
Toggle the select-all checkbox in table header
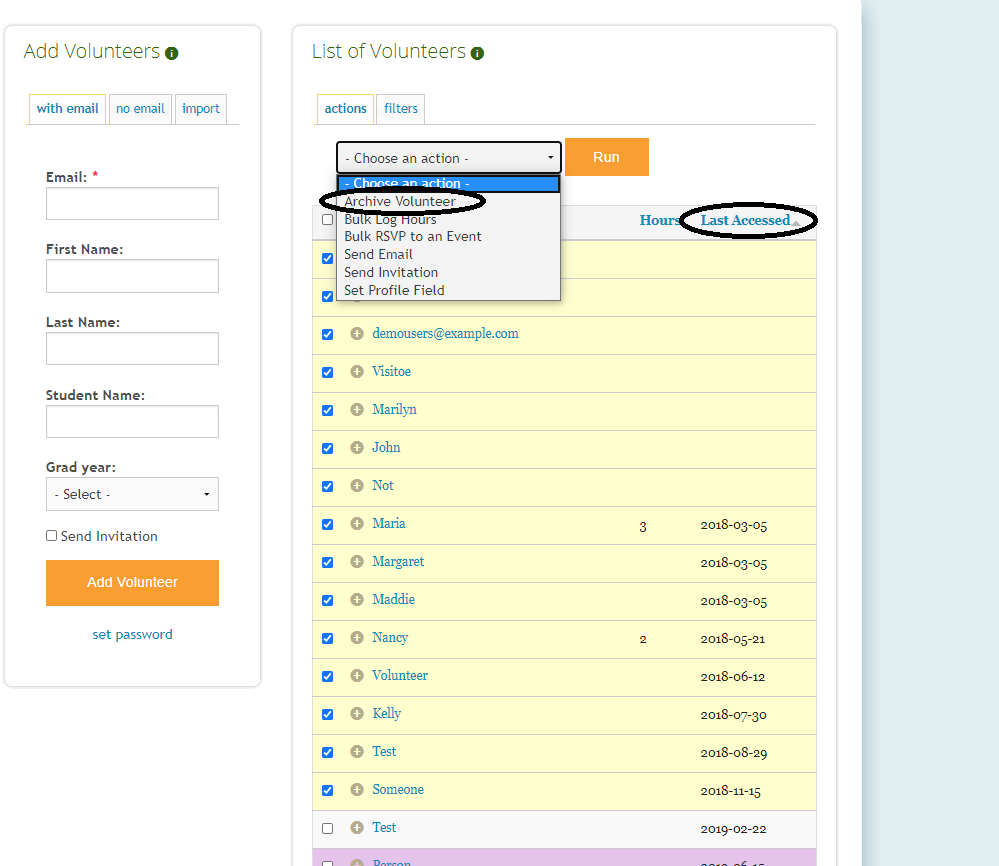click(x=327, y=220)
